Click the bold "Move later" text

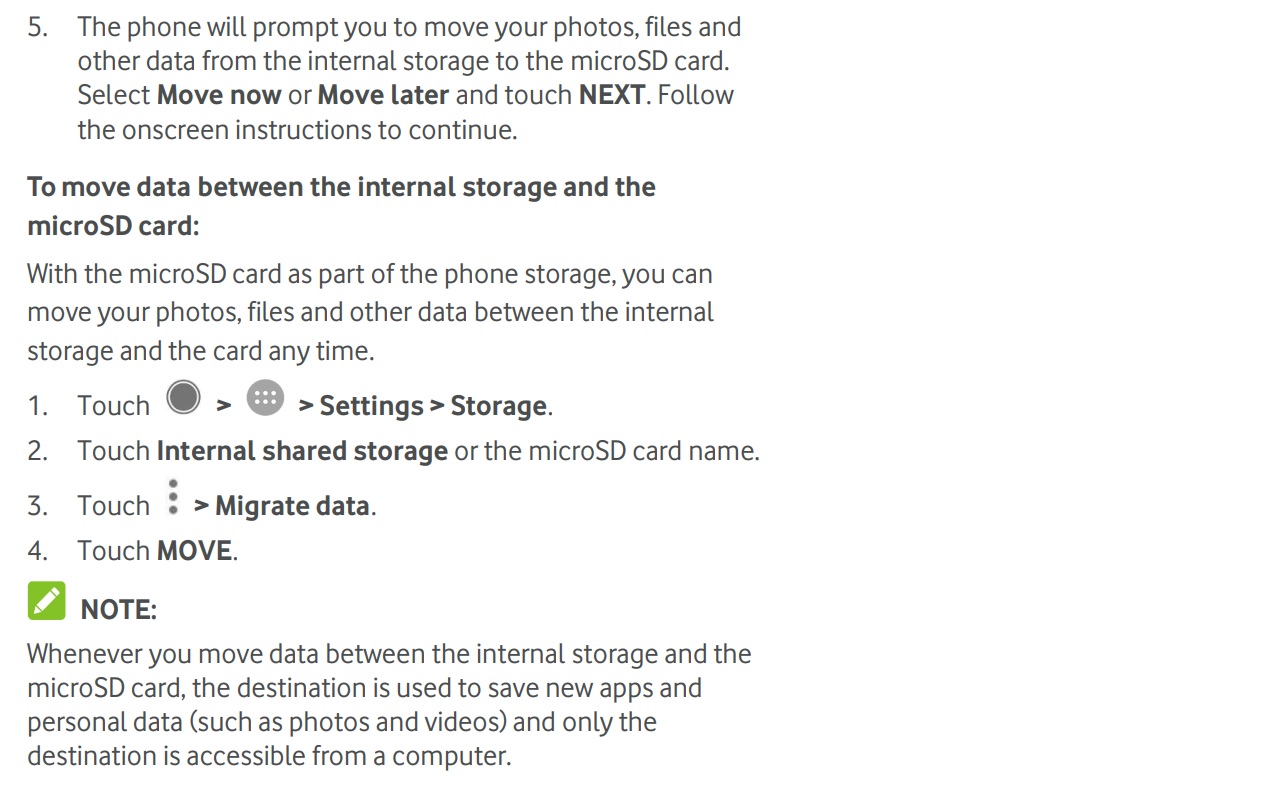pos(383,95)
